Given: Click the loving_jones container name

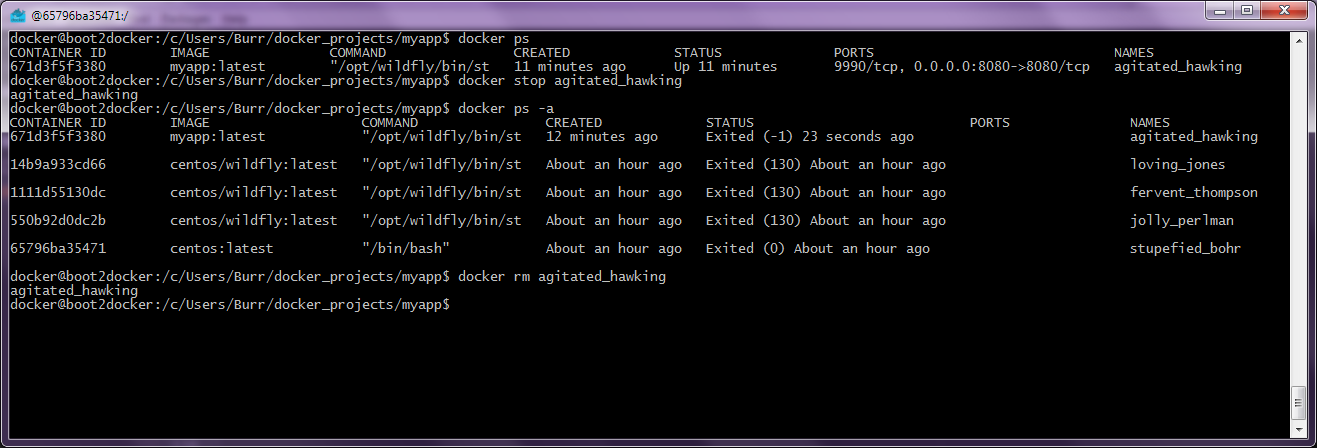Looking at the screenshot, I should tap(1177, 164).
